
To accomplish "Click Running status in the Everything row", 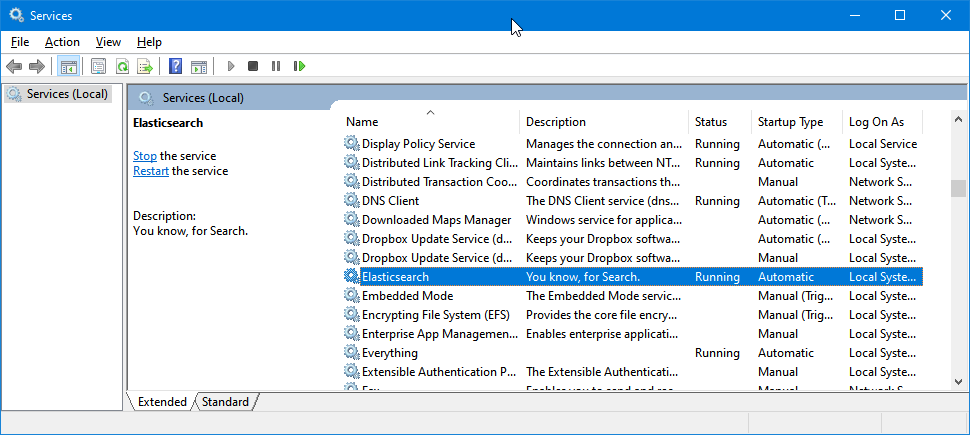I will [x=717, y=353].
